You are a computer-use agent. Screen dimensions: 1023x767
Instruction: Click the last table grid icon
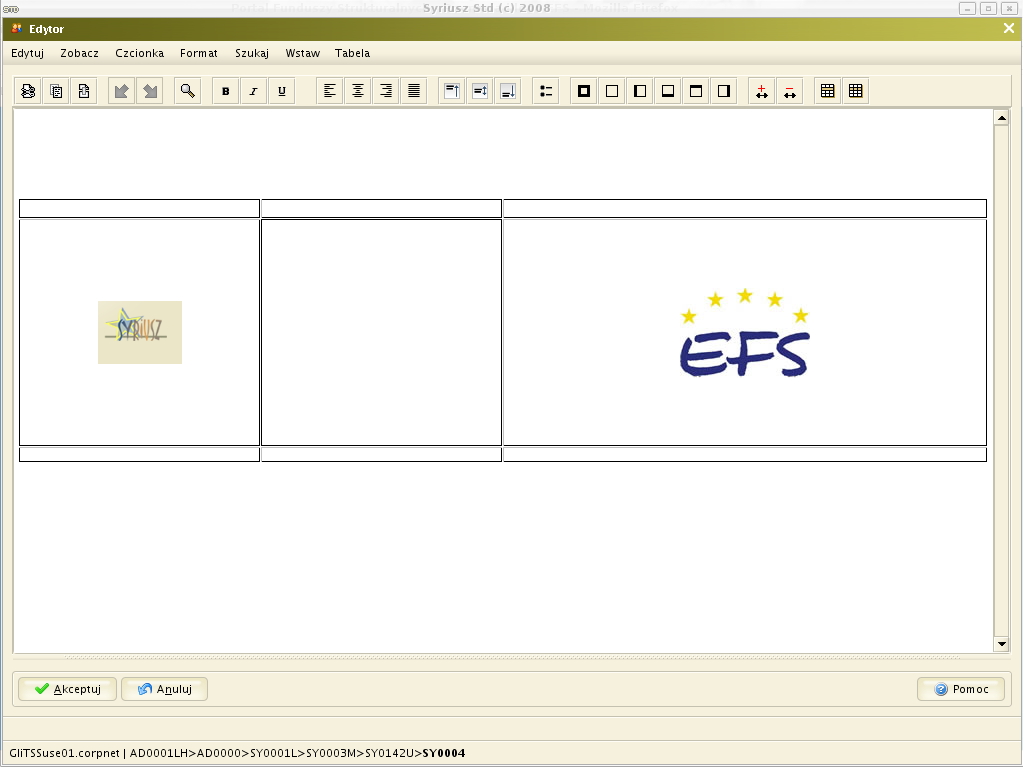pyautogui.click(x=856, y=91)
